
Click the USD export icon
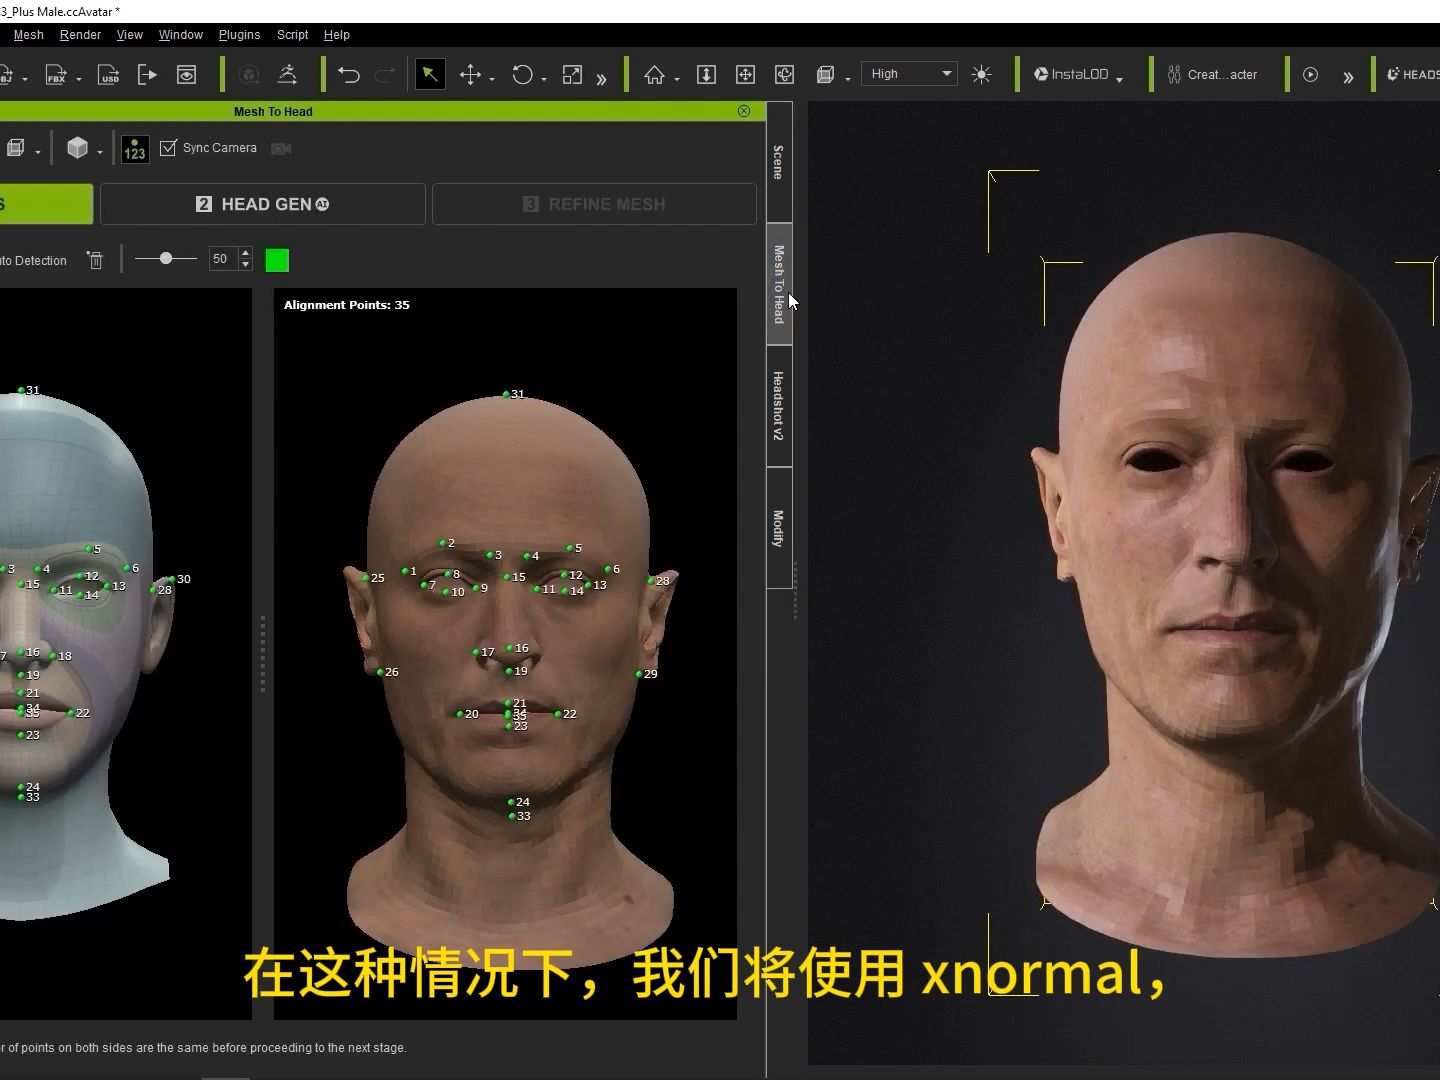click(x=109, y=75)
